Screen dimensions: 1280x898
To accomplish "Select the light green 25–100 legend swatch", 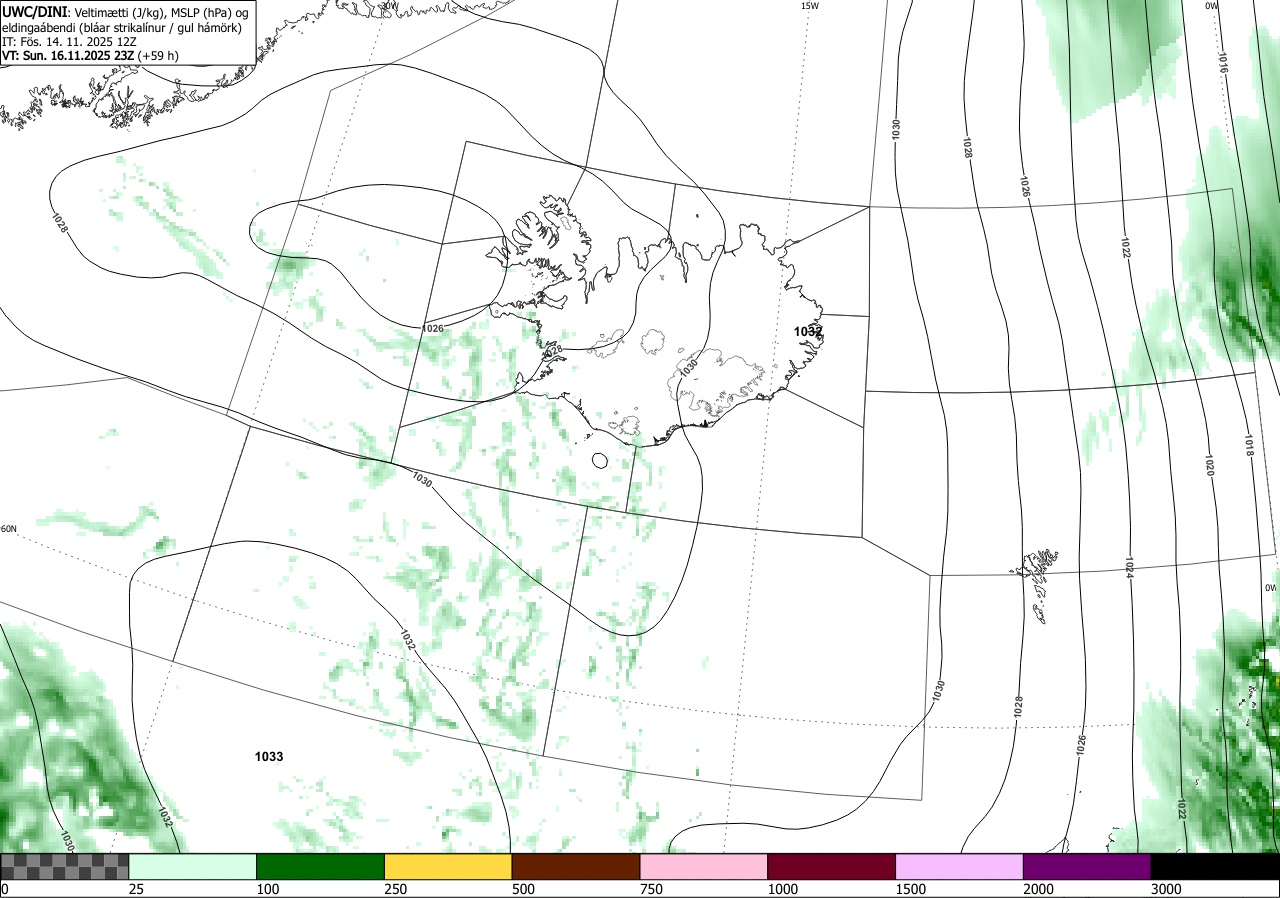I will 193,866.
